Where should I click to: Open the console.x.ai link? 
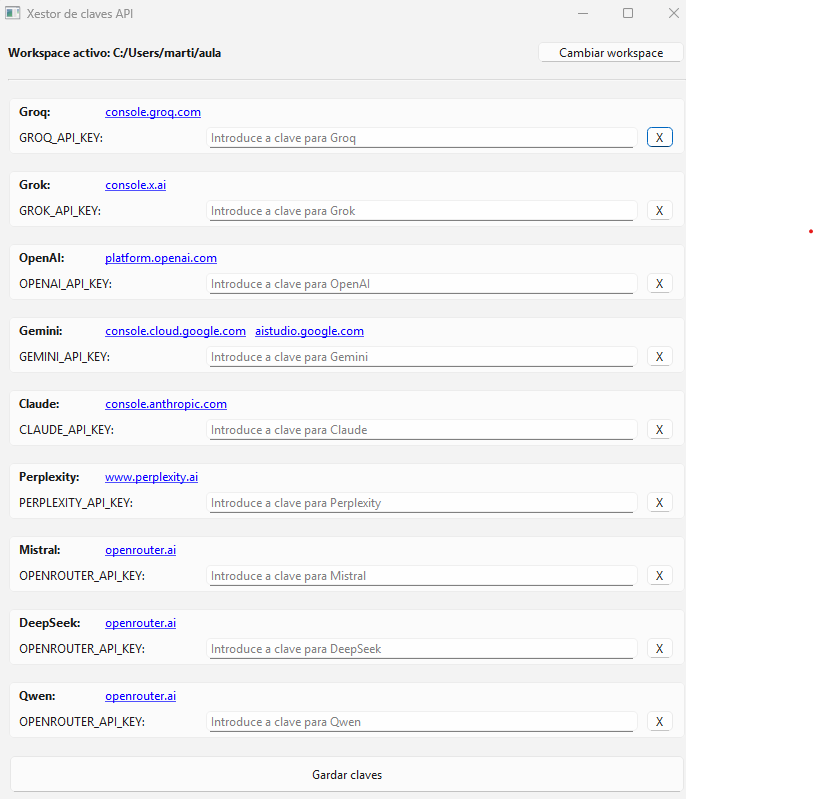pyautogui.click(x=135, y=185)
